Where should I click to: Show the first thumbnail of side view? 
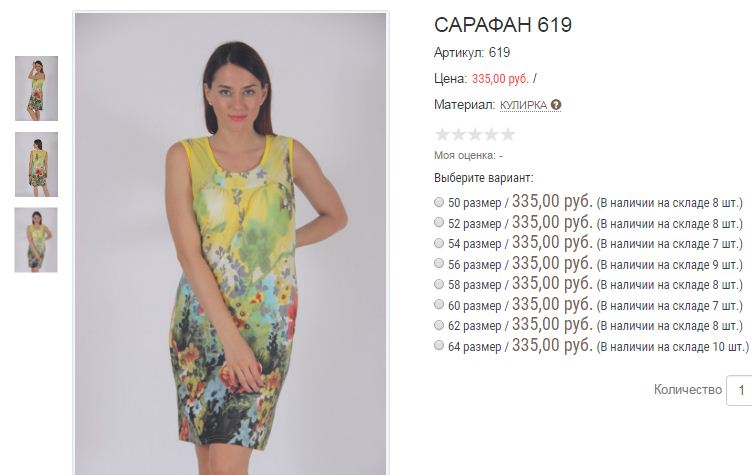[36, 88]
